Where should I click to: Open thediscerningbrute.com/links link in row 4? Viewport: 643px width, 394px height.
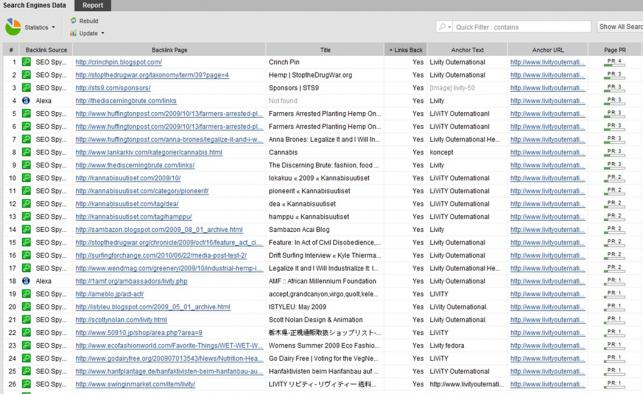[126, 100]
